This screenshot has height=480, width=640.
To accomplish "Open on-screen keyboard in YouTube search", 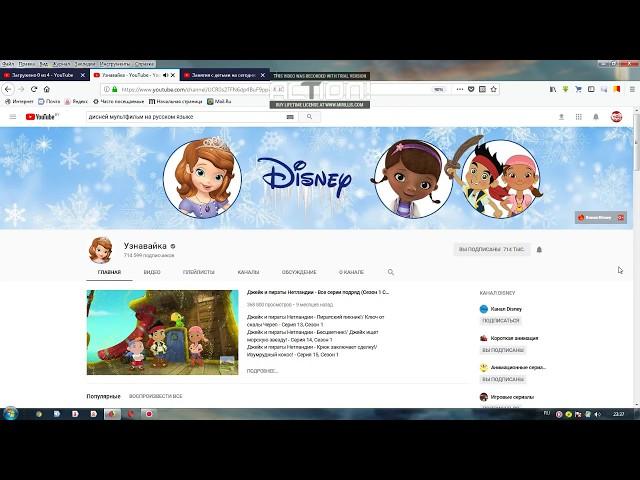I will [290, 117].
